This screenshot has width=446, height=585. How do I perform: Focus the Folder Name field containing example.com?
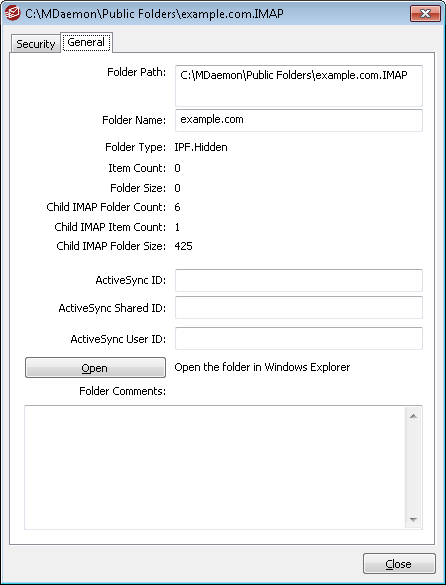299,120
